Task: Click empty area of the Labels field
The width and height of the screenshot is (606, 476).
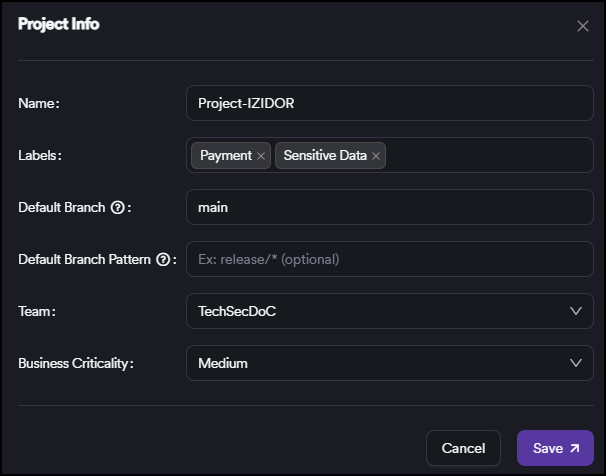Action: pos(488,156)
